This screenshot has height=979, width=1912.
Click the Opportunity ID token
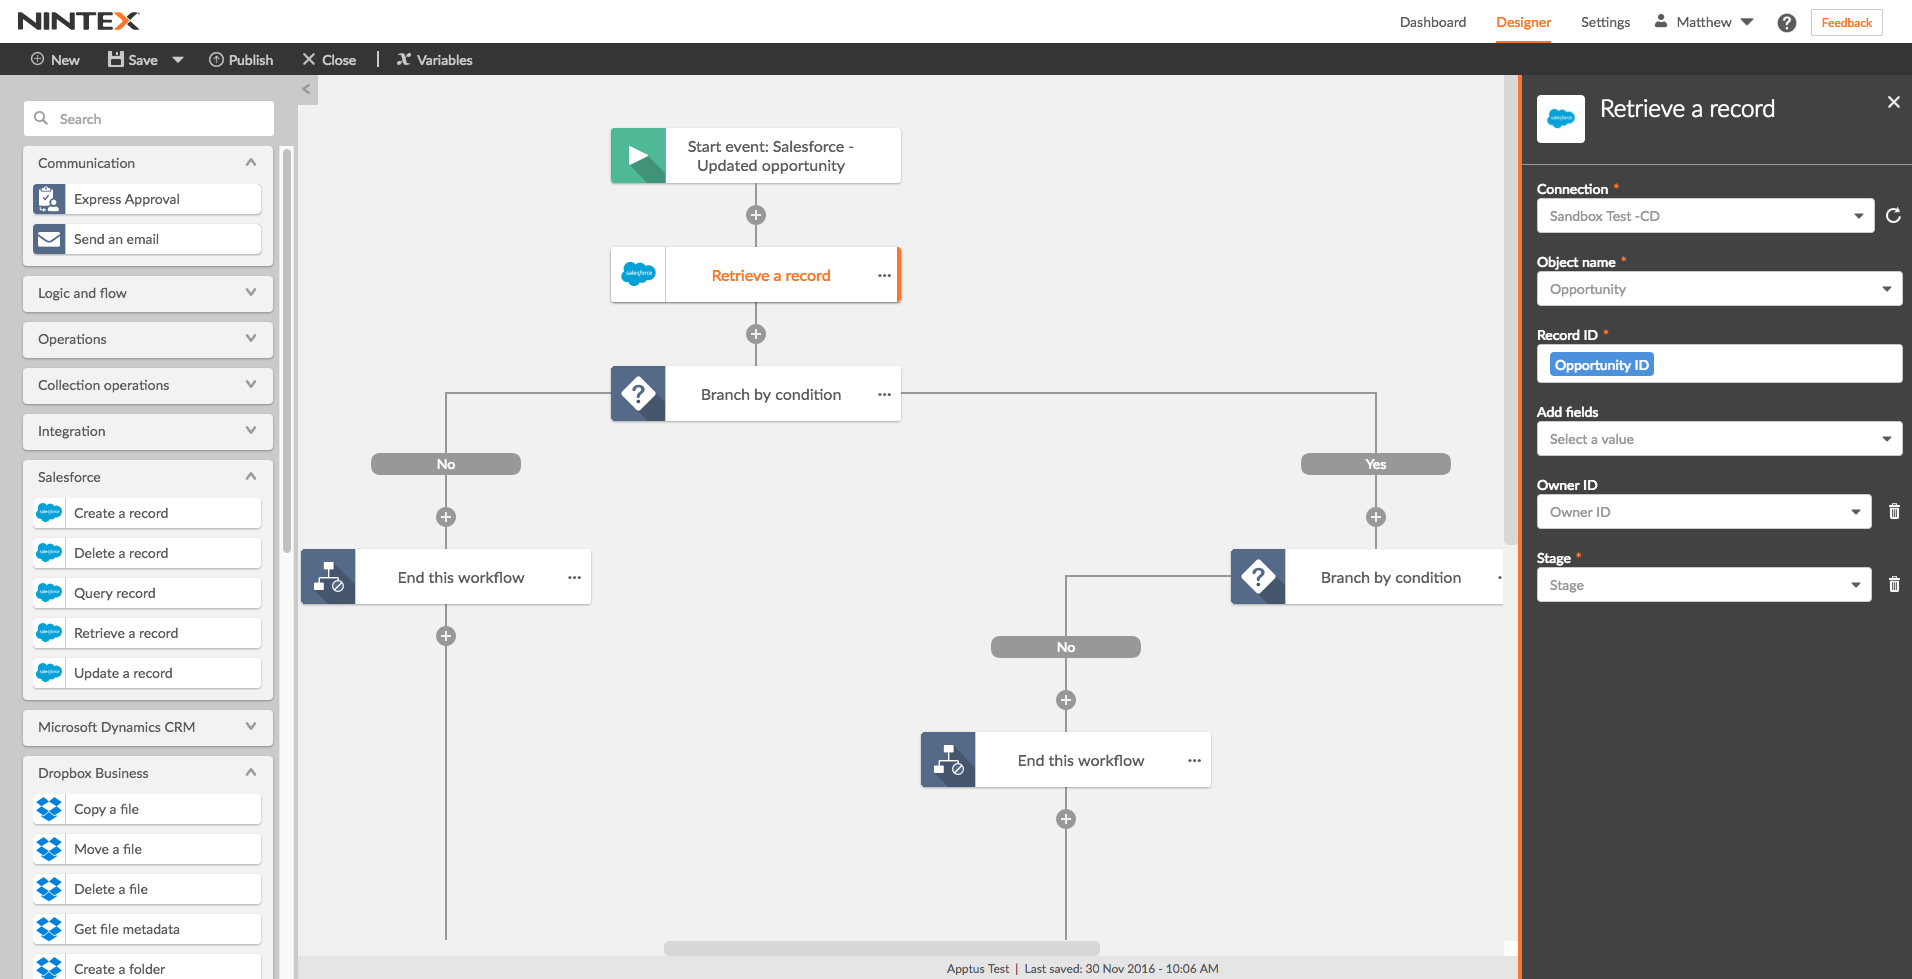(1601, 365)
